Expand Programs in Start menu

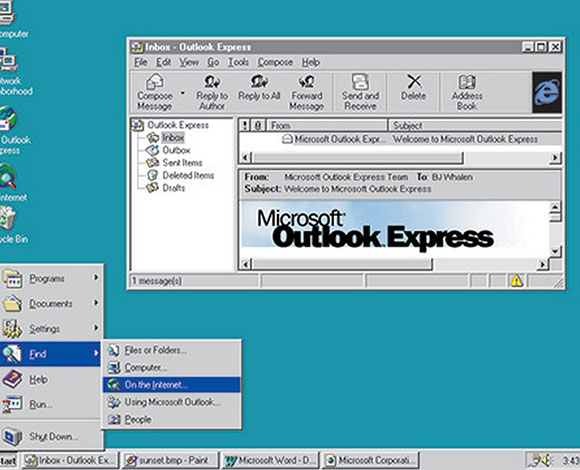coord(51,278)
